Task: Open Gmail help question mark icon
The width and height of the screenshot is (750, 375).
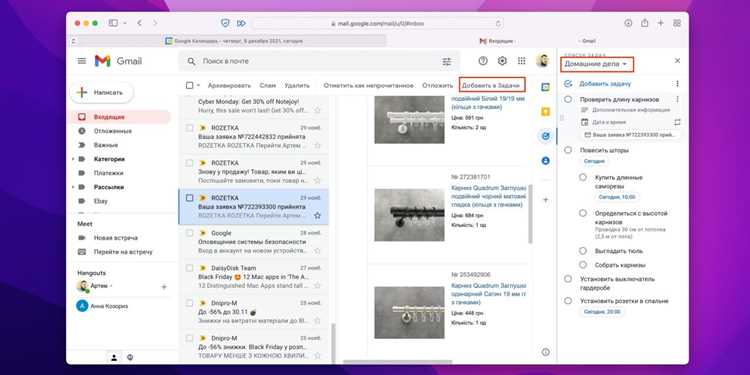Action: [483, 61]
